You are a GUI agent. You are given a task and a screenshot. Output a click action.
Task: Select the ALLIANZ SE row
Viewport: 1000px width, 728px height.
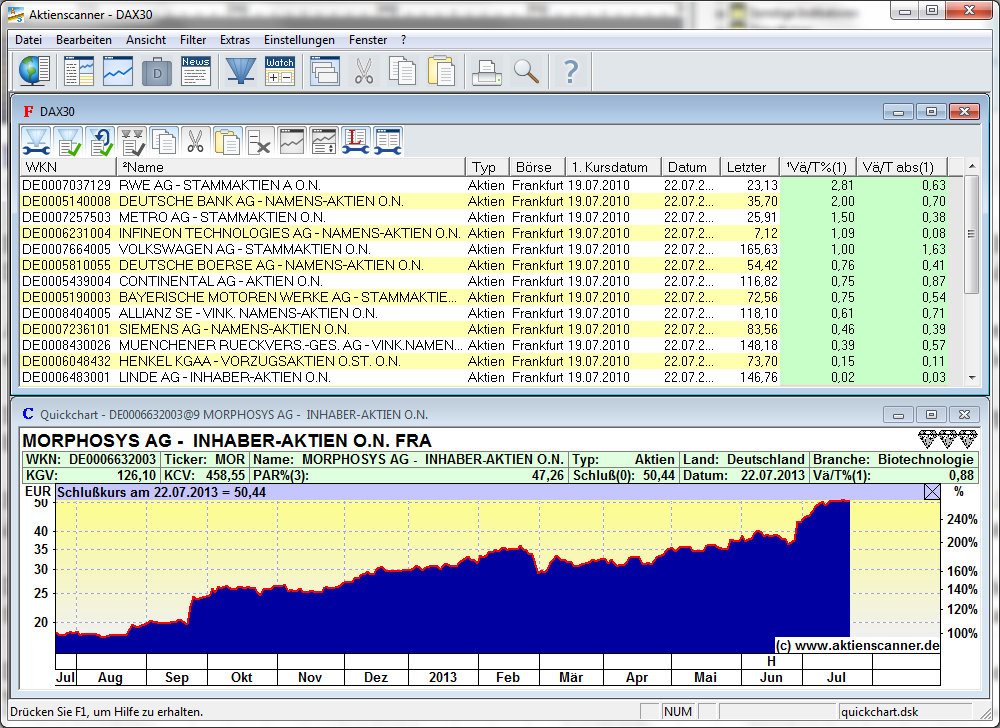(x=483, y=313)
